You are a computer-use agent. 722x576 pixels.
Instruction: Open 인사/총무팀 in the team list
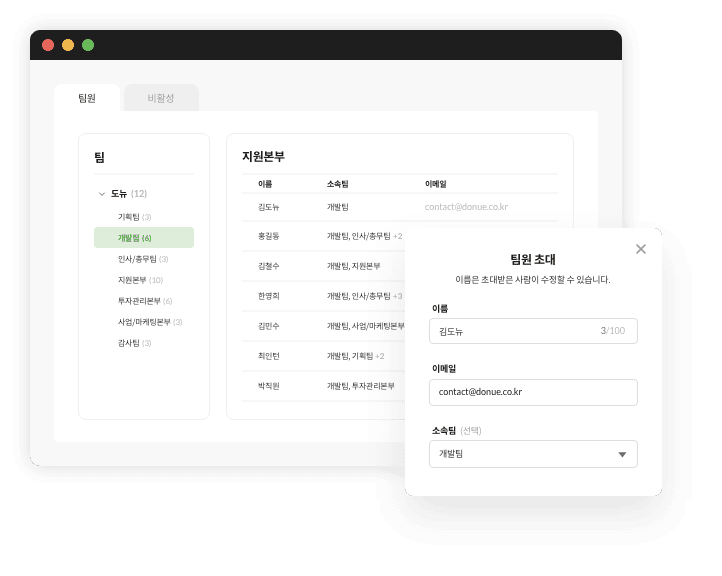click(x=142, y=259)
